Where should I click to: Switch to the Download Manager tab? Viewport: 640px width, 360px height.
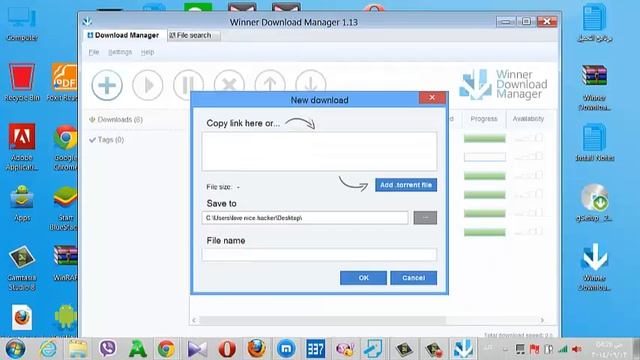point(123,36)
